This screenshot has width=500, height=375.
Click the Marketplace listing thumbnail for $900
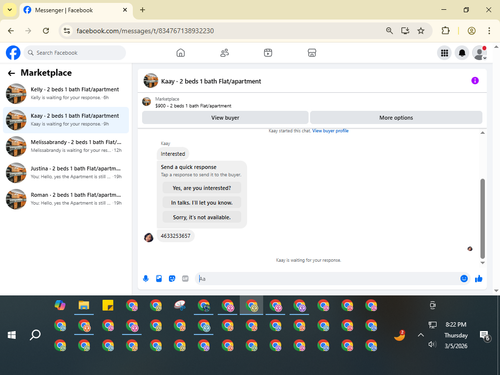[146, 102]
